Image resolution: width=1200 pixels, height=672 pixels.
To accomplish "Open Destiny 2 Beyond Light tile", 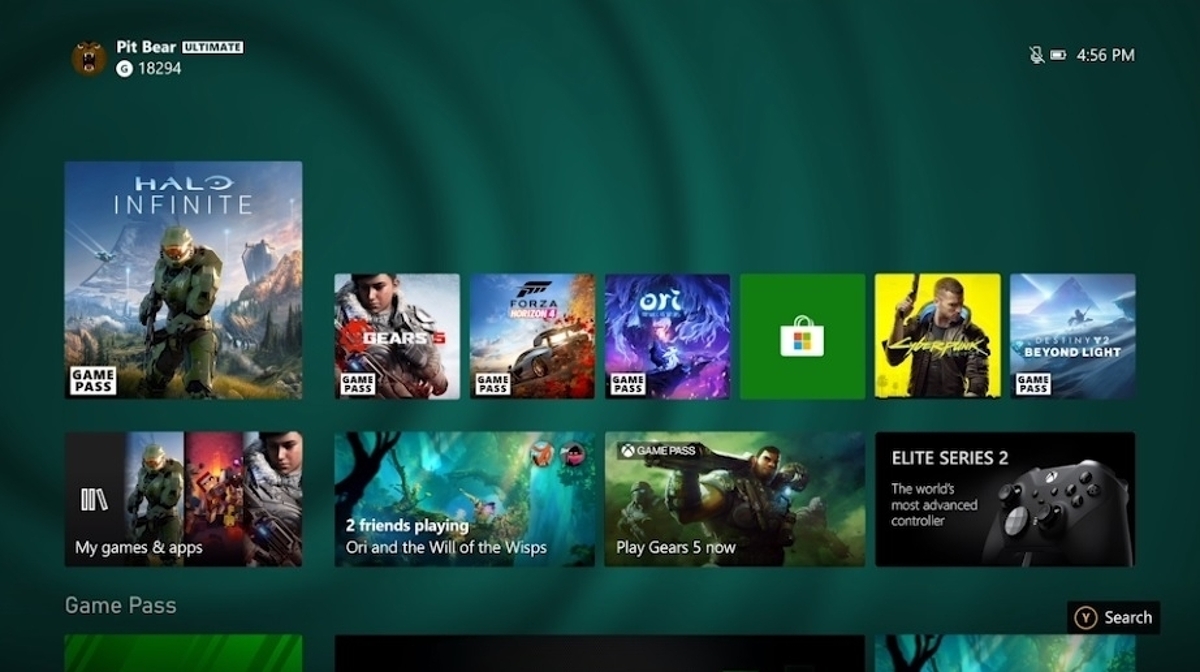I will 1072,337.
